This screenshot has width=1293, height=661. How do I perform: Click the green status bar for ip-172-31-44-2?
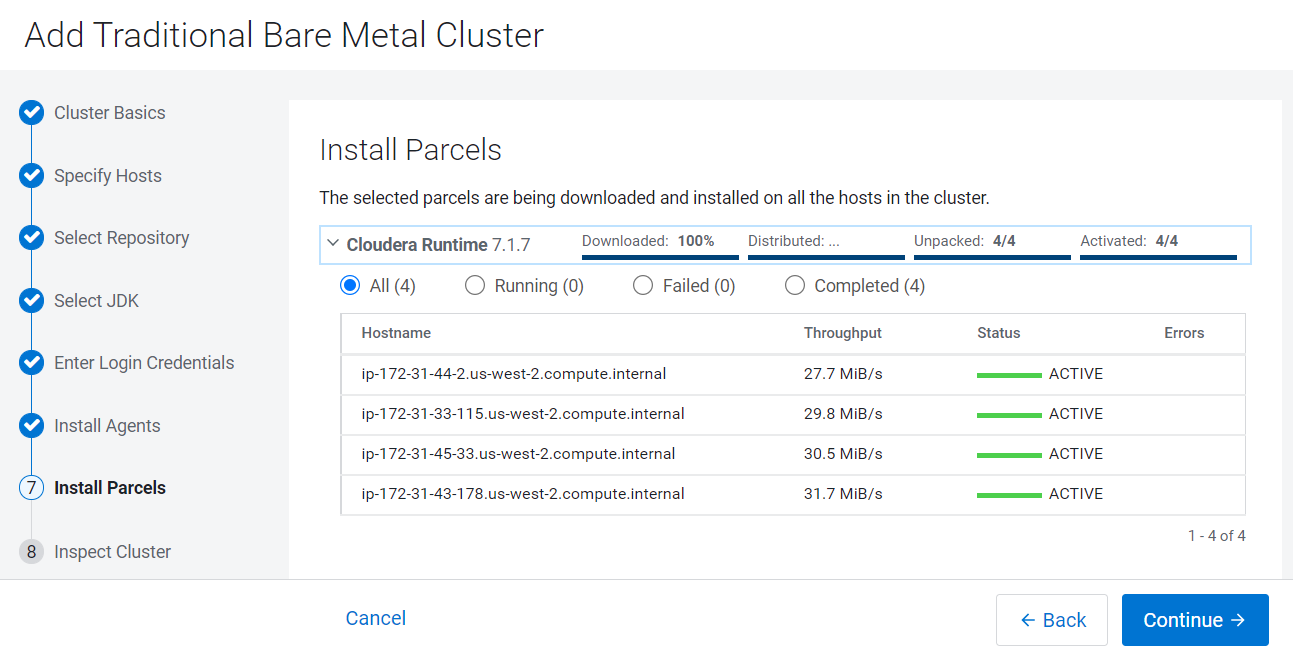click(1009, 375)
